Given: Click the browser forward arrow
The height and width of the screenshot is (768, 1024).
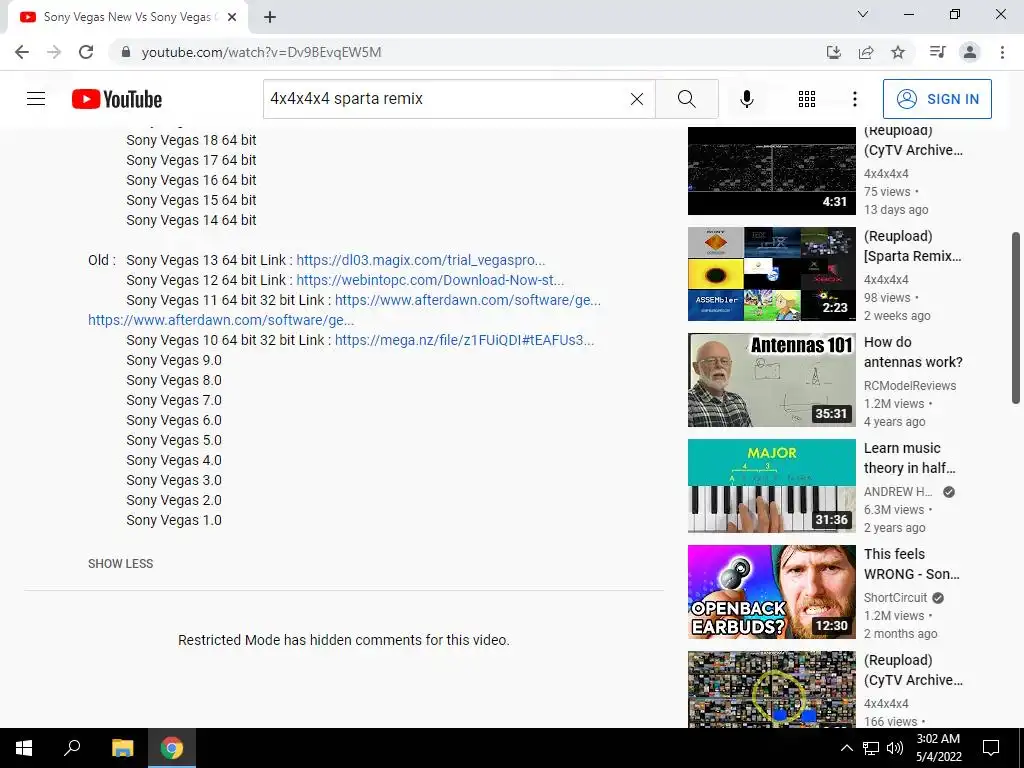Looking at the screenshot, I should pos(54,52).
